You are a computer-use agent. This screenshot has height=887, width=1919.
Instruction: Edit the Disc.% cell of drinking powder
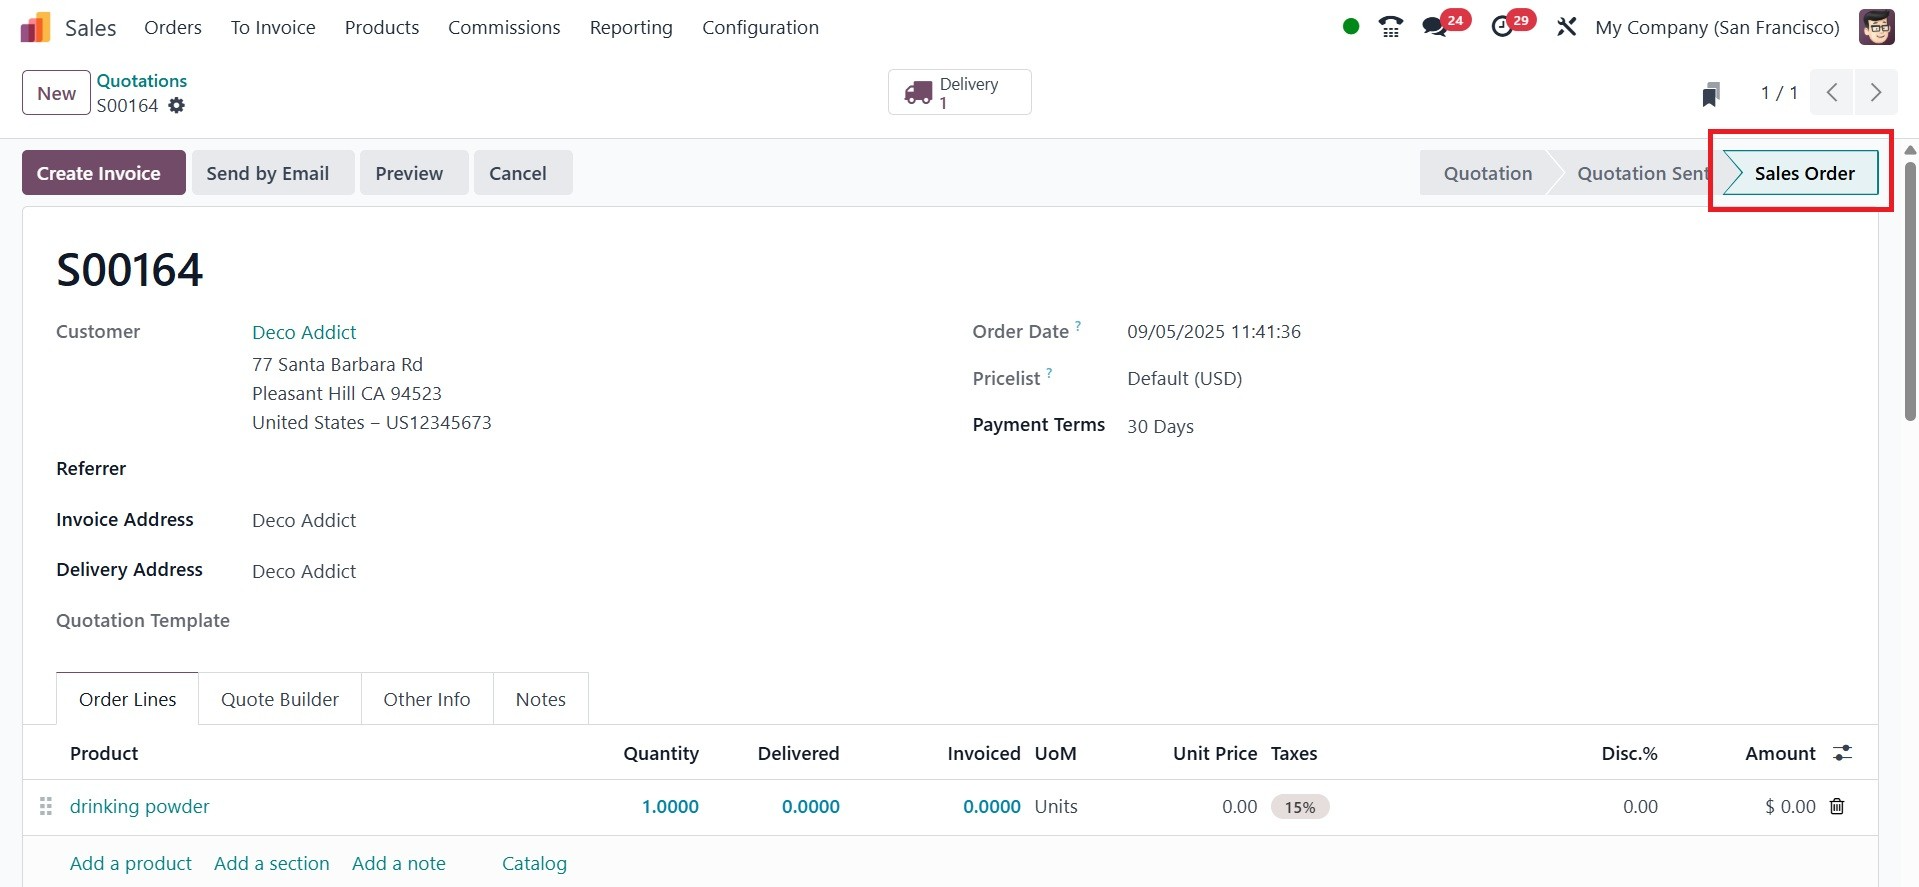click(1640, 806)
